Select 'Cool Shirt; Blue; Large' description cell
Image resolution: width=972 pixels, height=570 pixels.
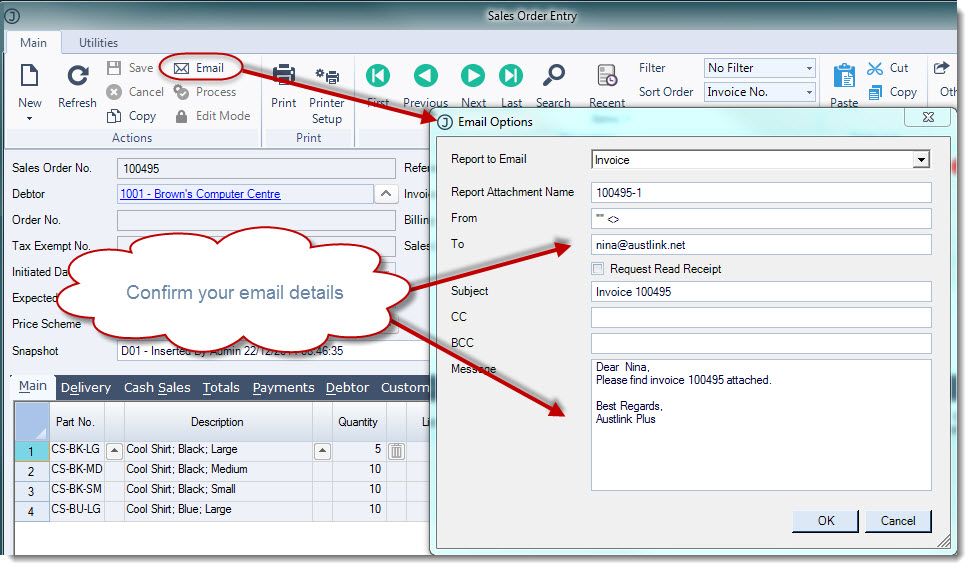coord(218,509)
